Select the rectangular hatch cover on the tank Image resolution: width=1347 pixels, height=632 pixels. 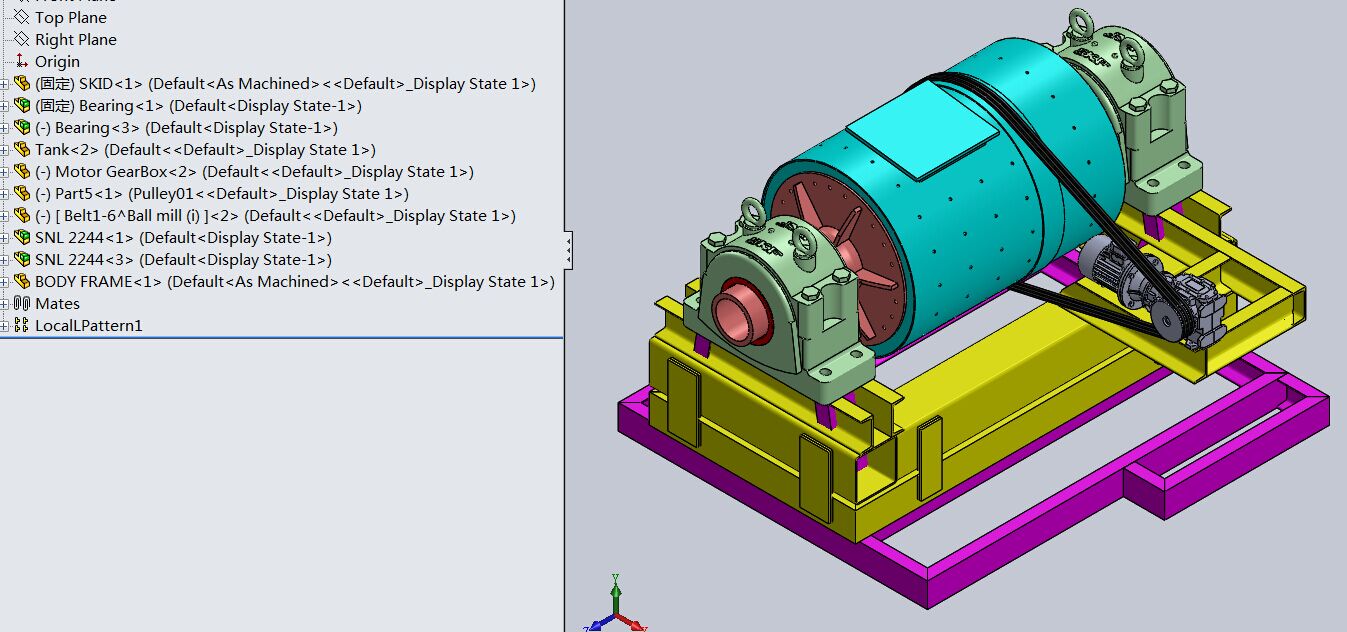coord(922,132)
